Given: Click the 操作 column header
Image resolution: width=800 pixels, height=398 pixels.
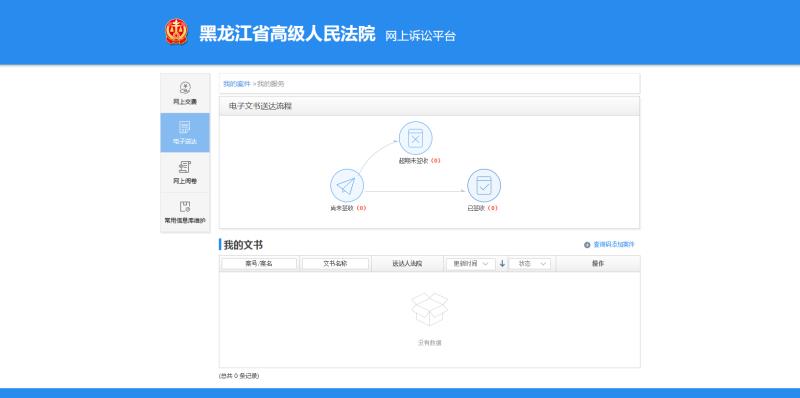Looking at the screenshot, I should (598, 264).
